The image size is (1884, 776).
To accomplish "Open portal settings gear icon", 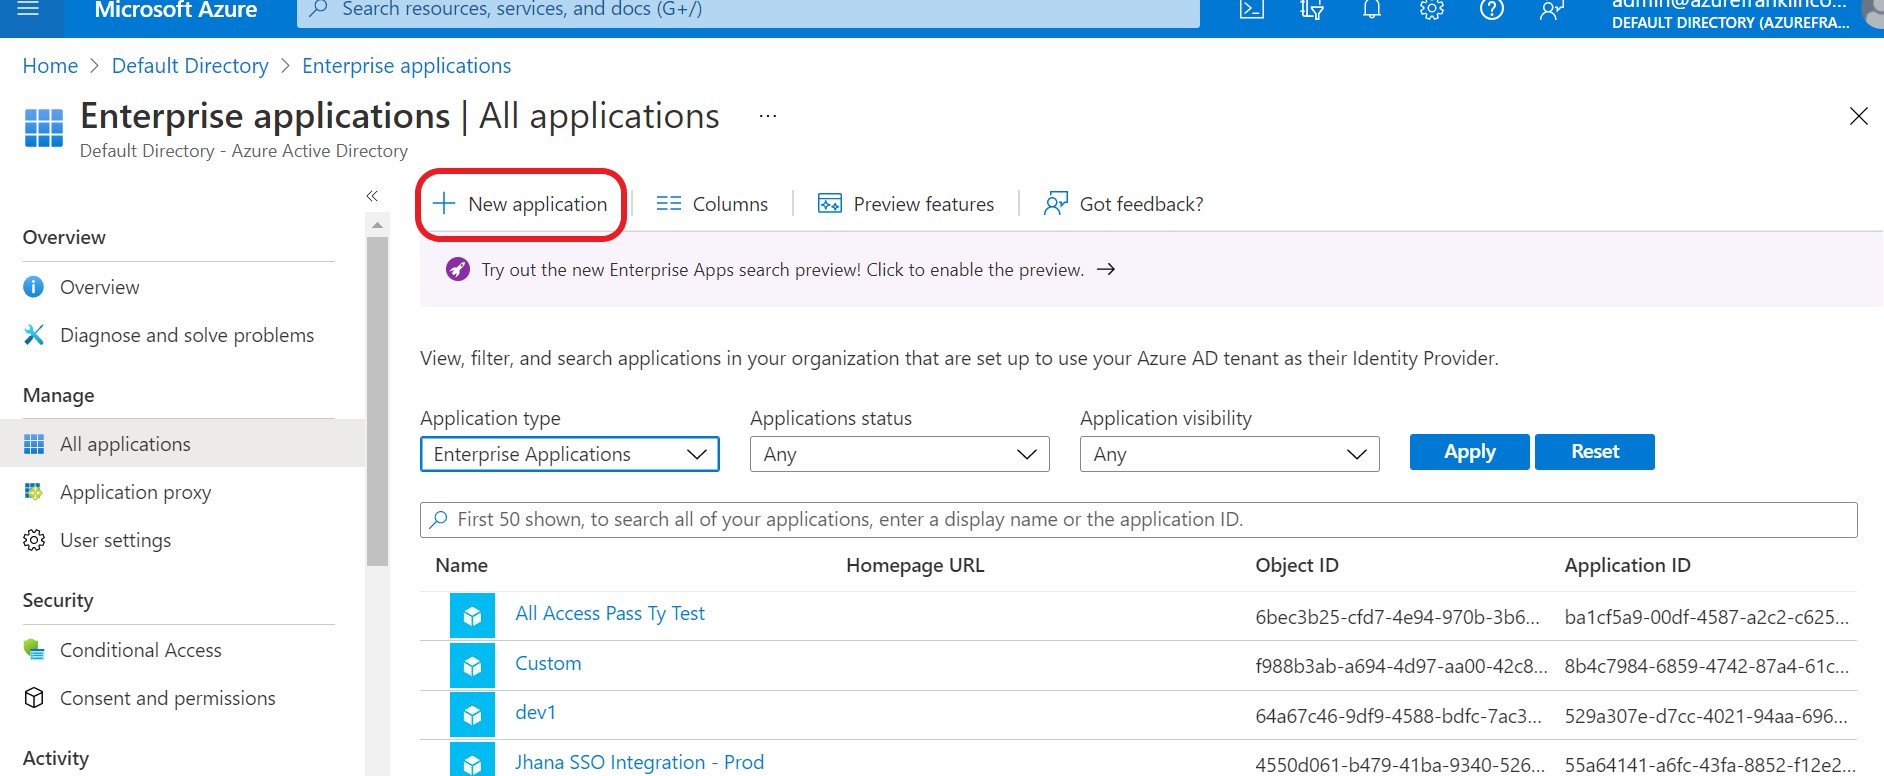I will pos(1432,10).
